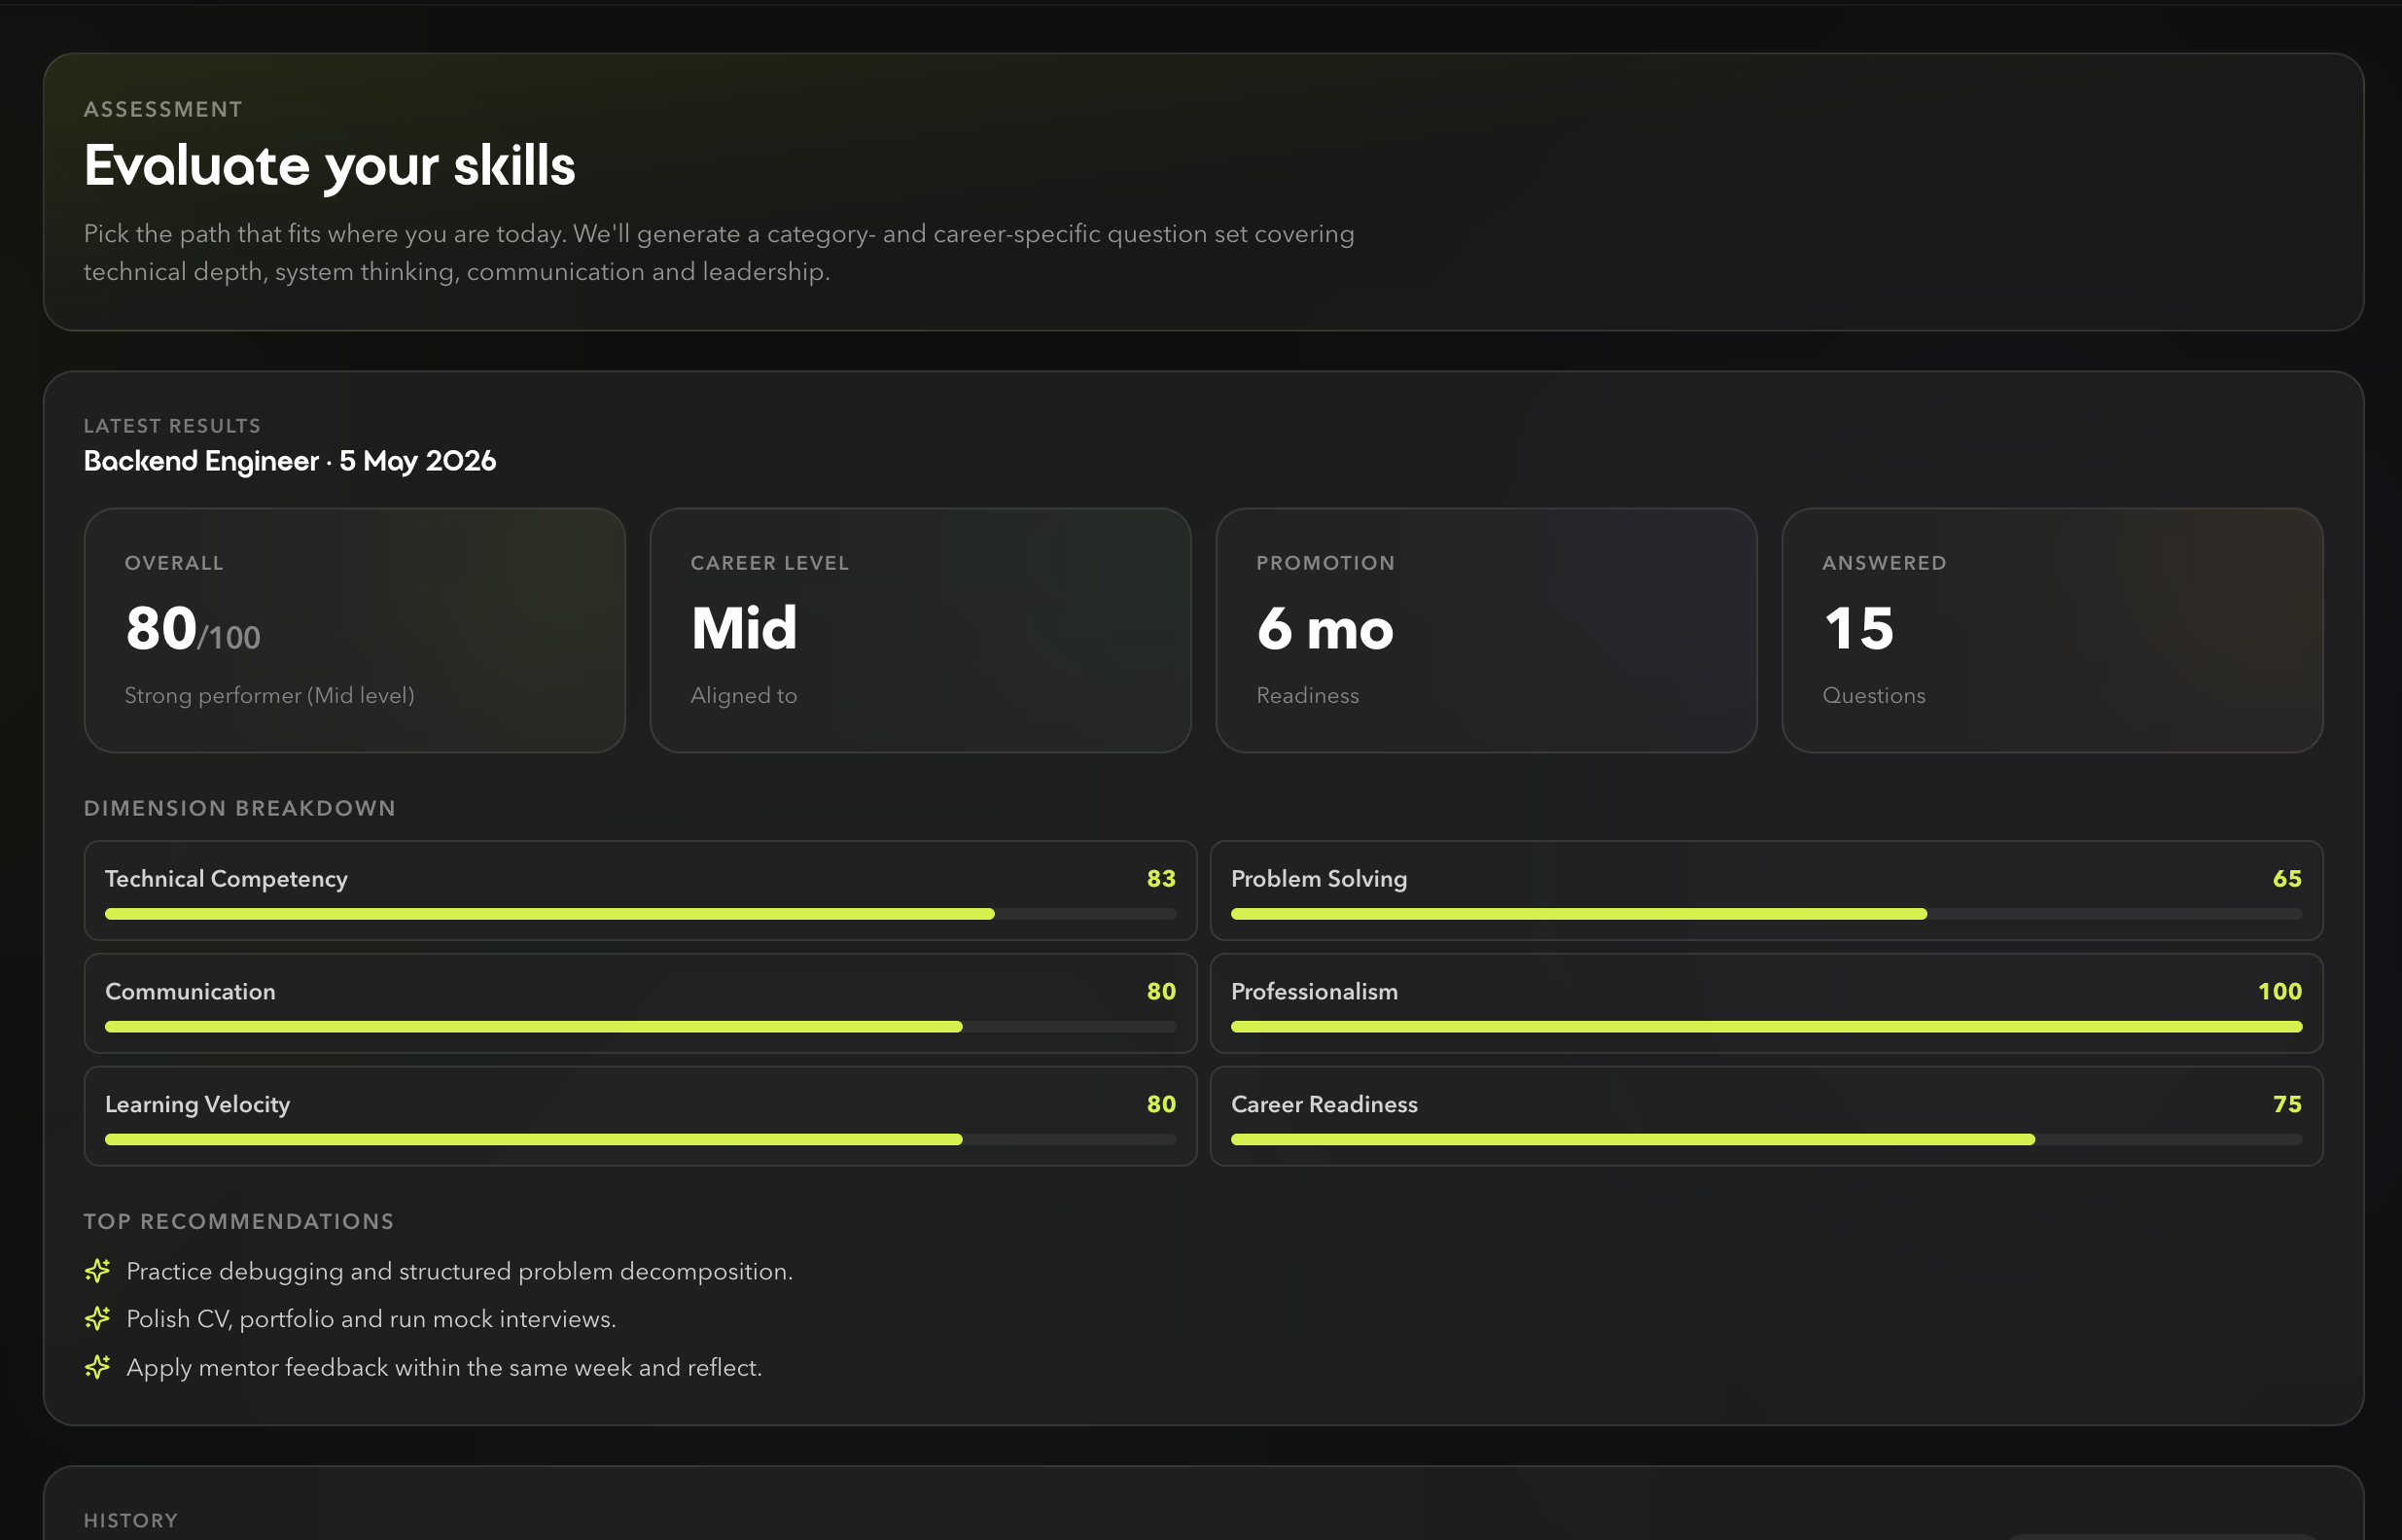Click the sparkle icon beside debugging recommendation
The image size is (2402, 1540).
click(97, 1271)
